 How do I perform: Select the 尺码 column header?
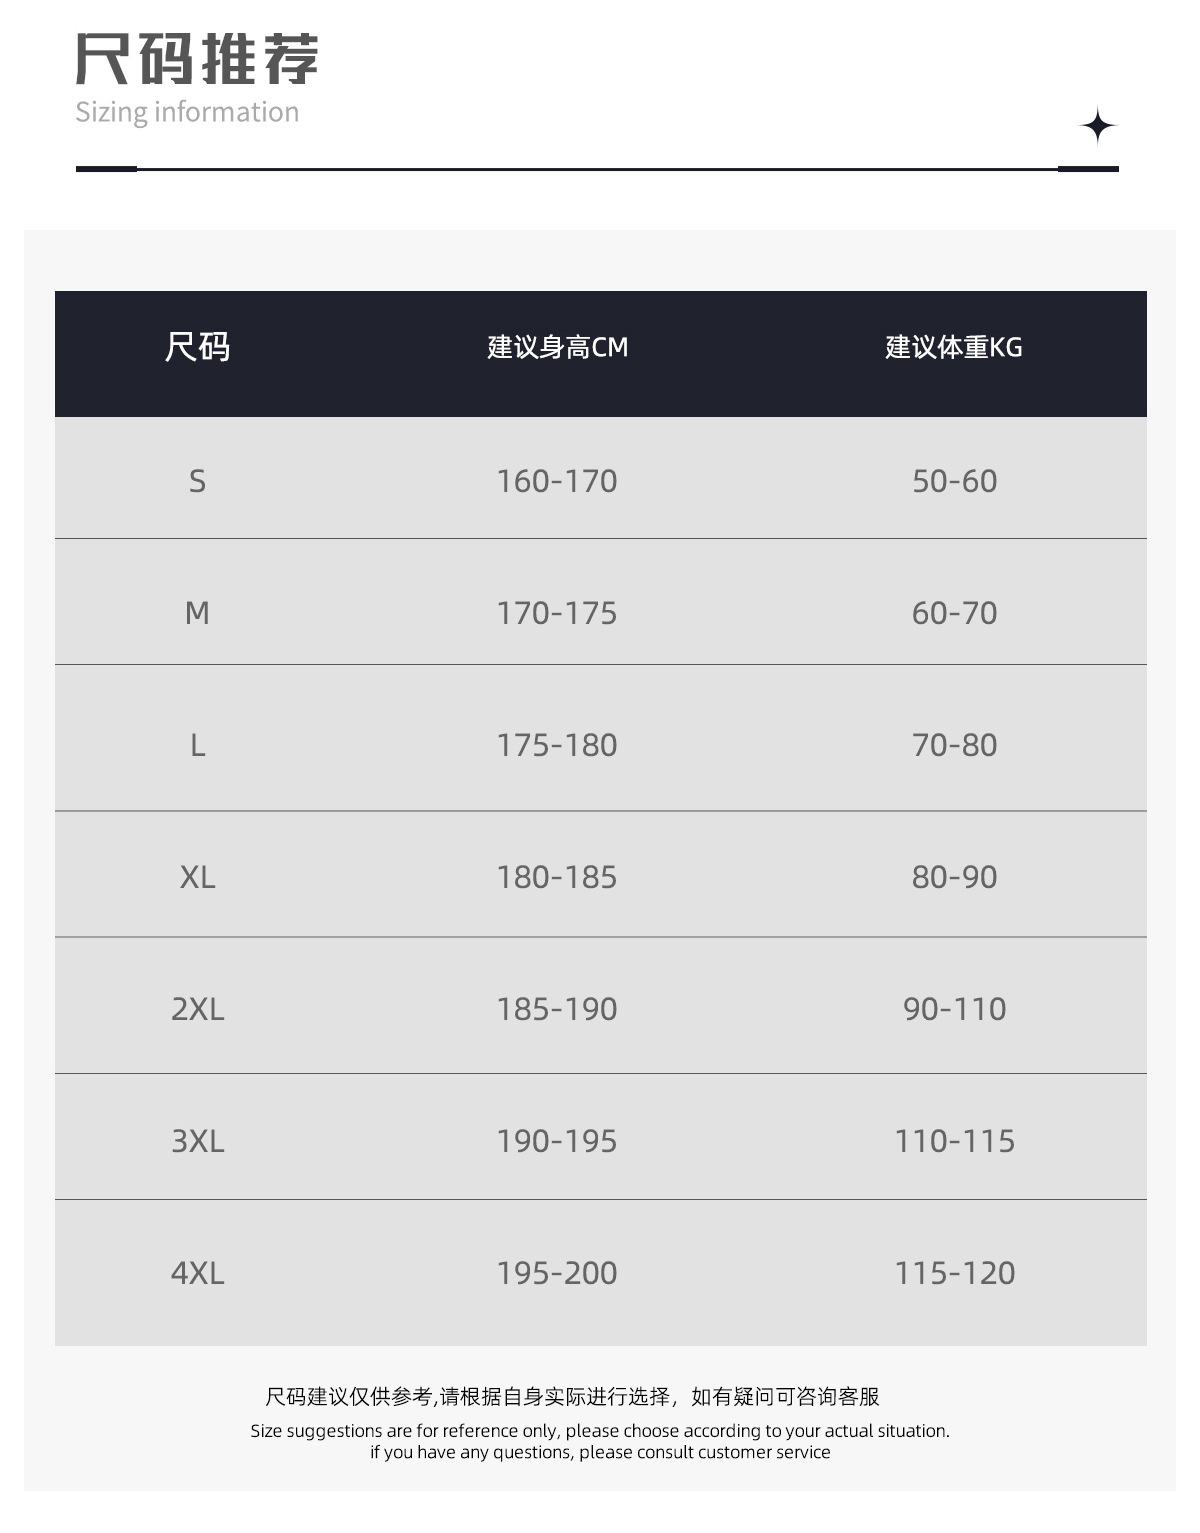coord(197,347)
